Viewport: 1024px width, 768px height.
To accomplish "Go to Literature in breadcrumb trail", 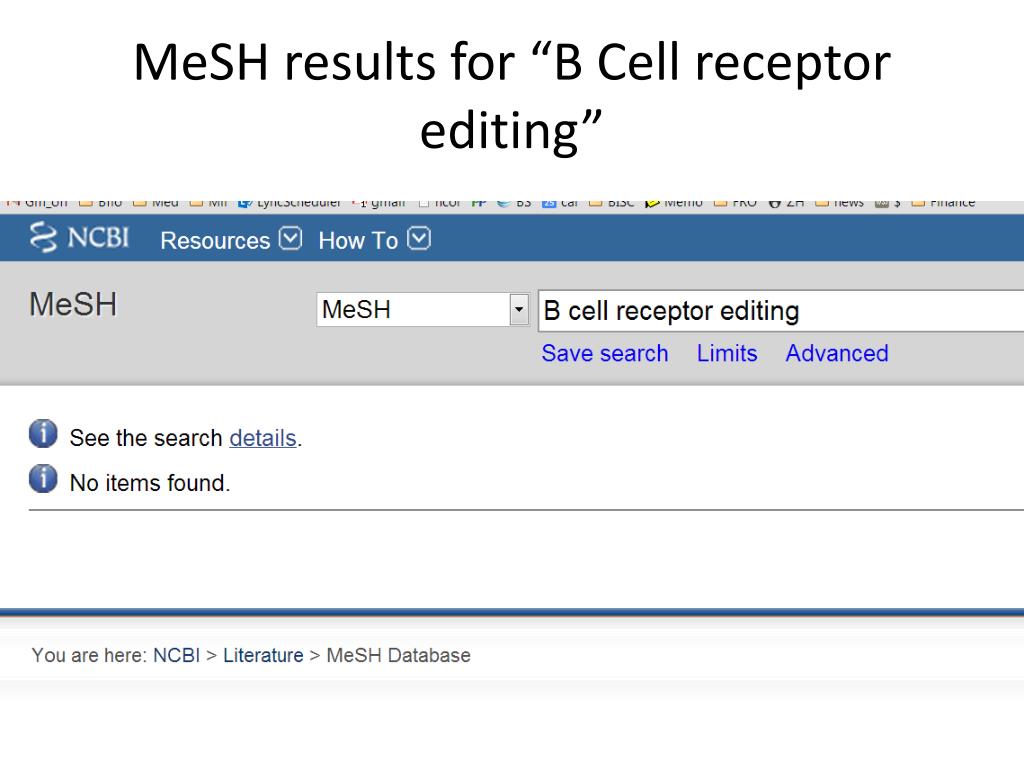I will (263, 655).
